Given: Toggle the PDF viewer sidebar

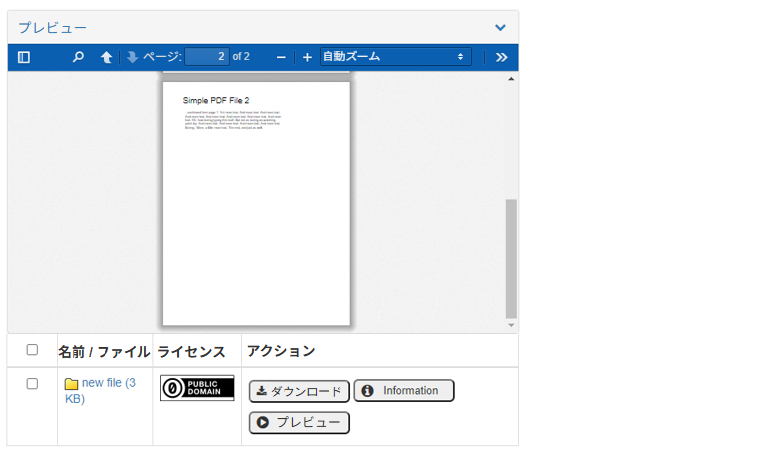Looking at the screenshot, I should (x=24, y=57).
